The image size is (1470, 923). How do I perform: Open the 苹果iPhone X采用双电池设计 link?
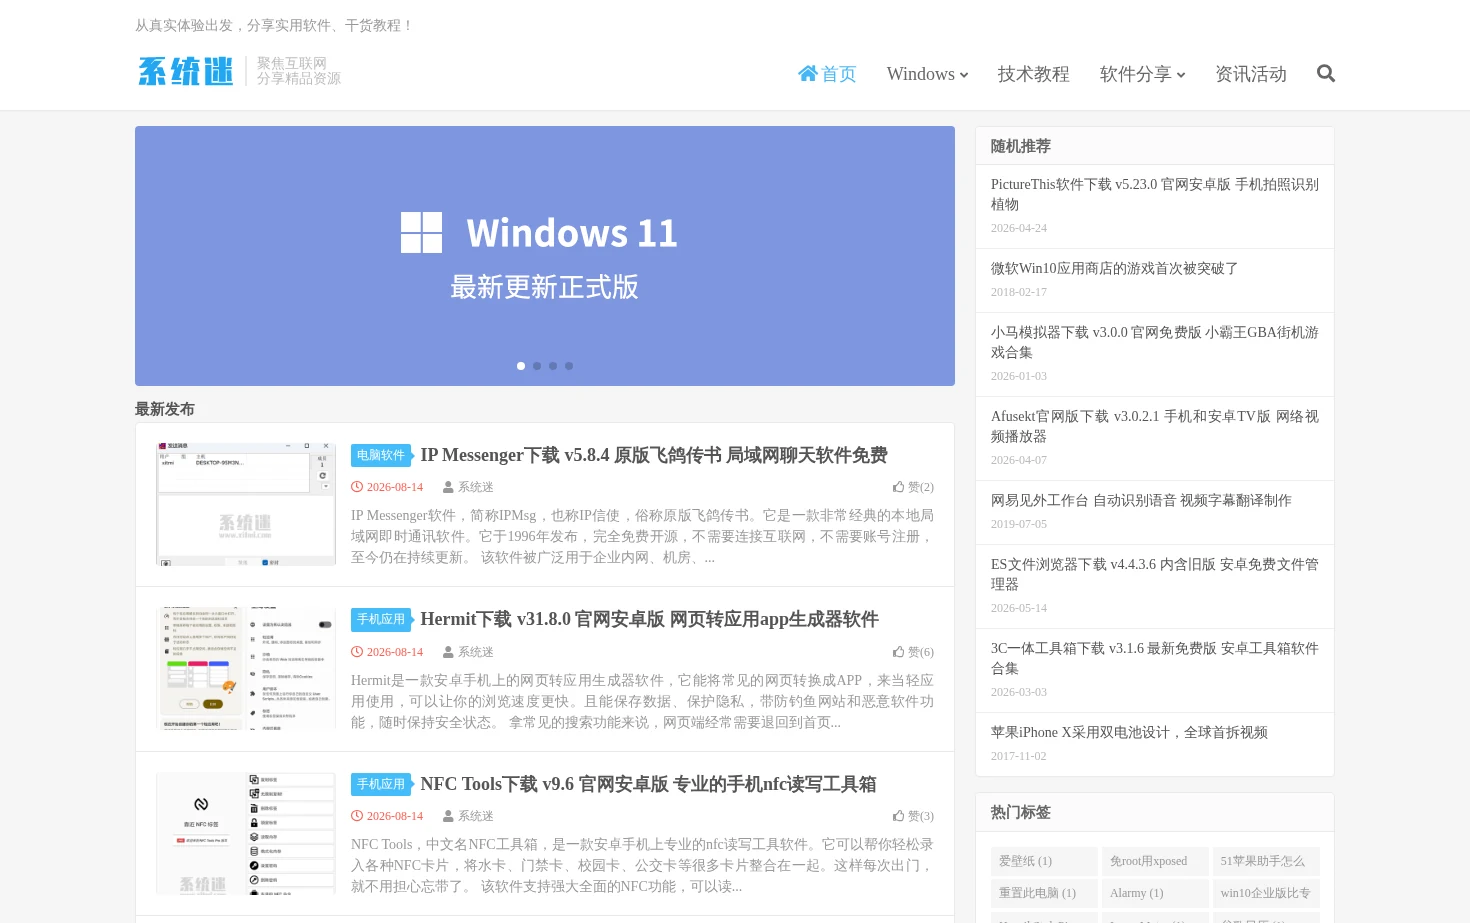[x=1129, y=732]
